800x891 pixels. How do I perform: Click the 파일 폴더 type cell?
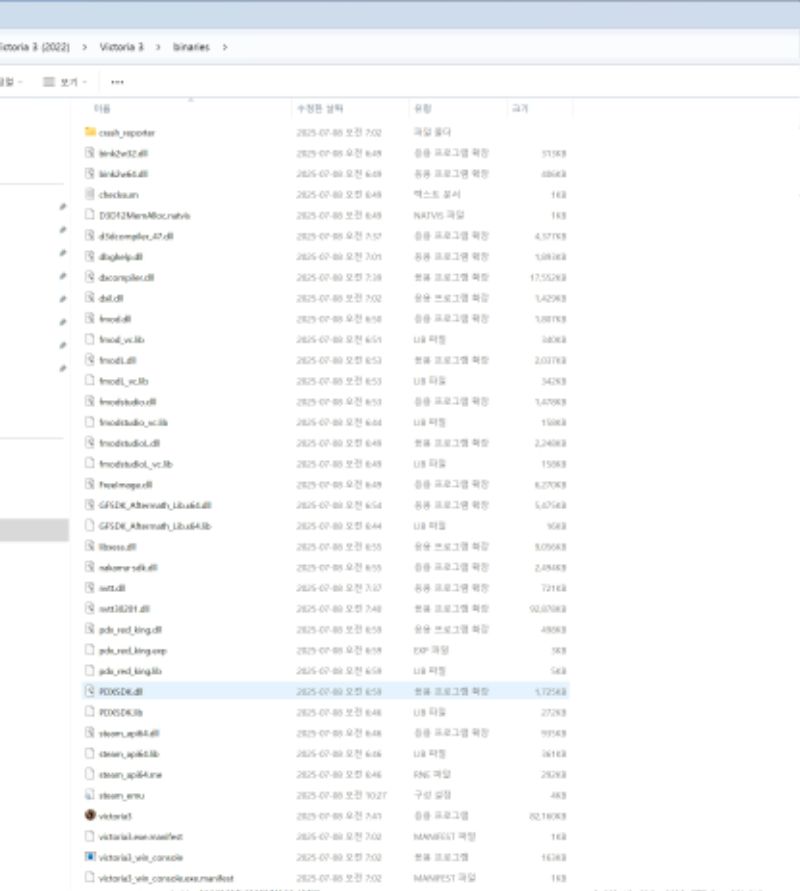(432, 132)
